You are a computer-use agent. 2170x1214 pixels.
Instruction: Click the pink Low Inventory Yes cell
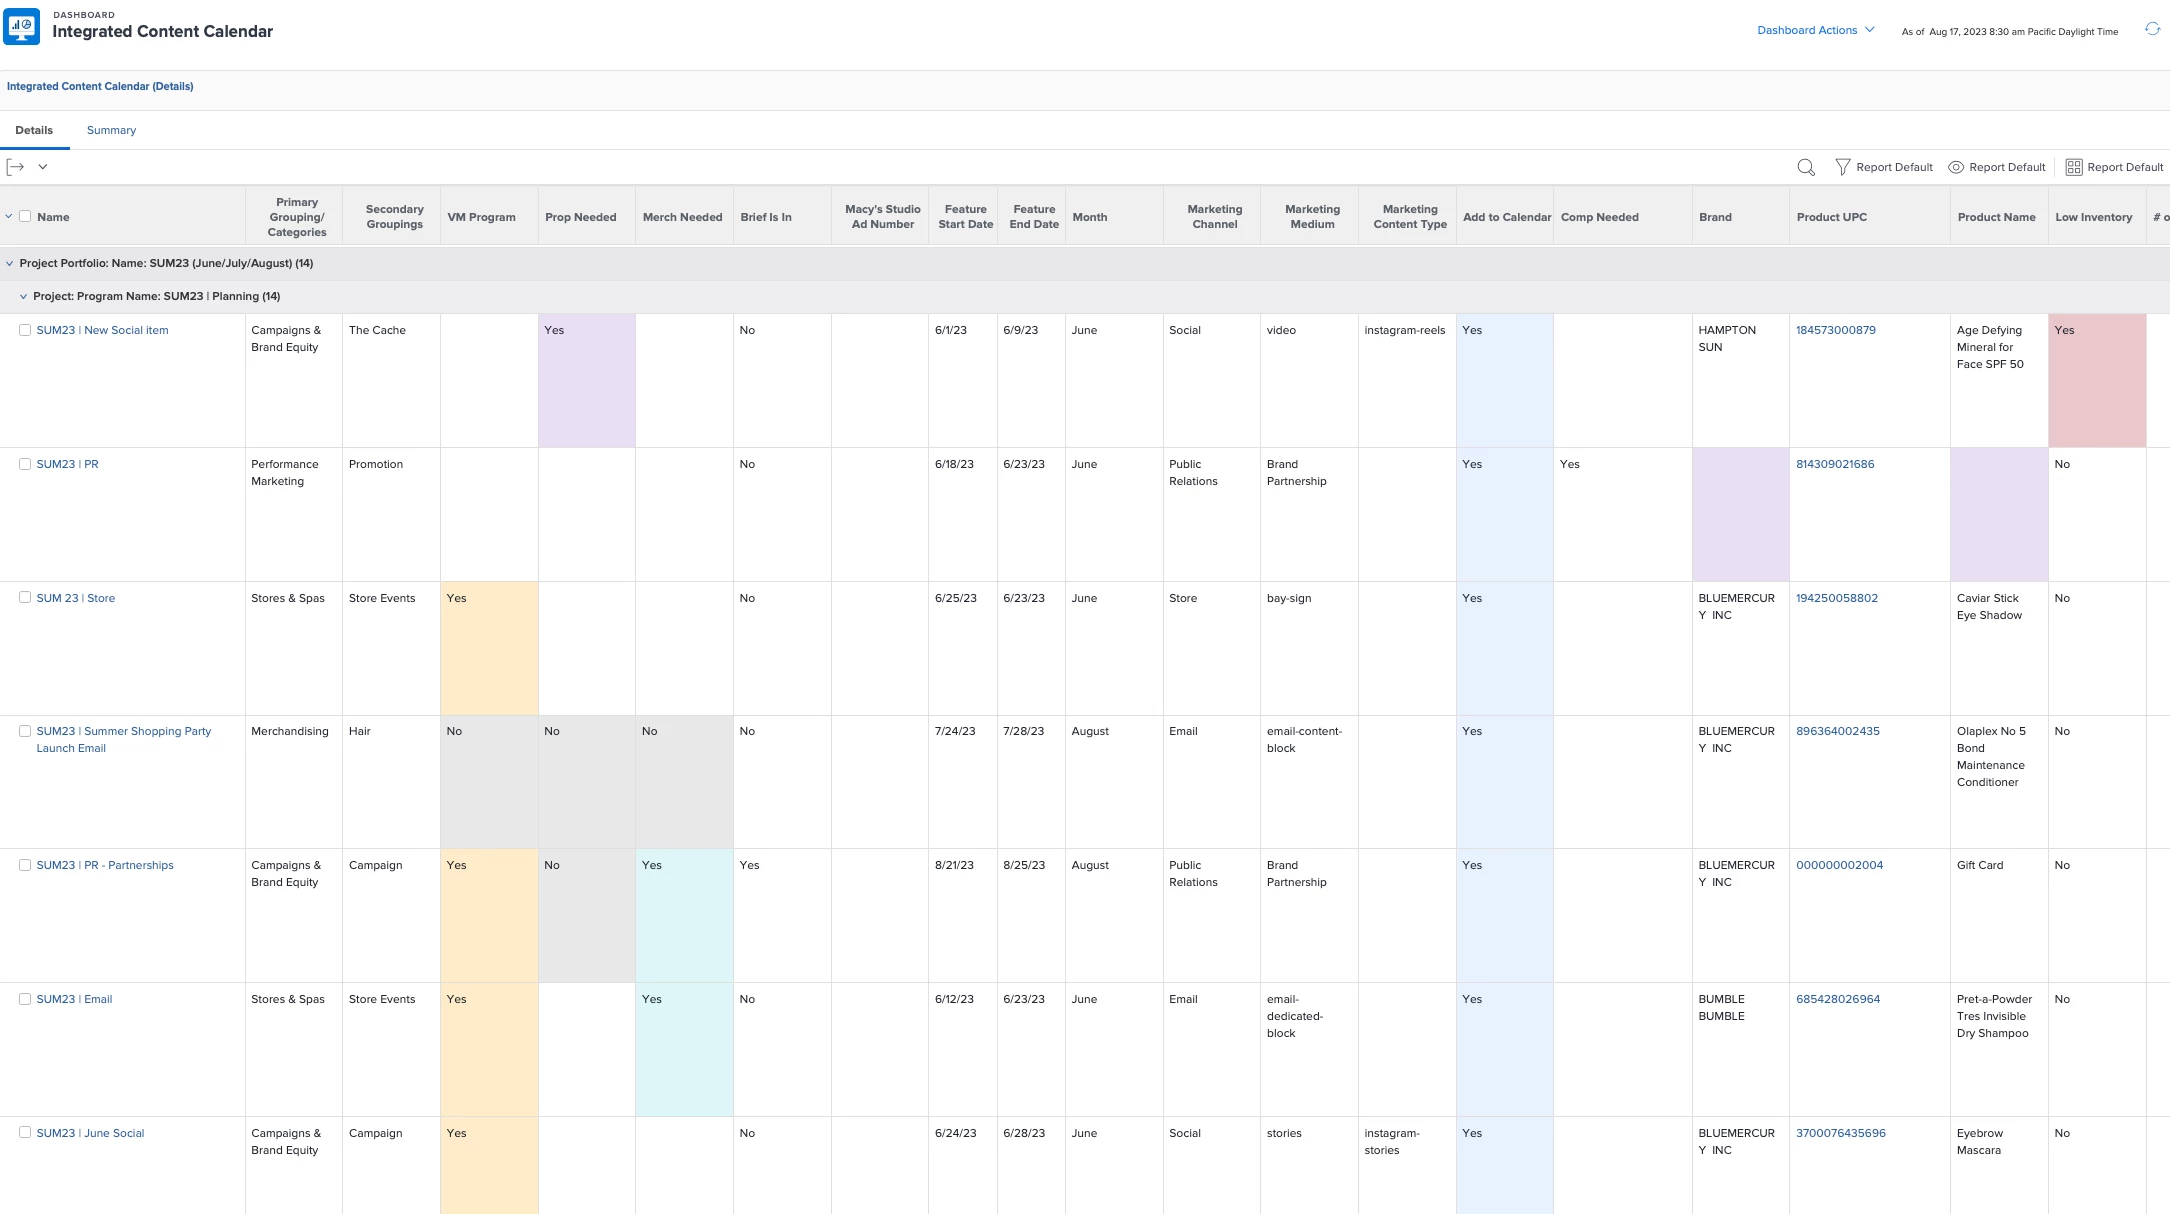tap(2096, 380)
